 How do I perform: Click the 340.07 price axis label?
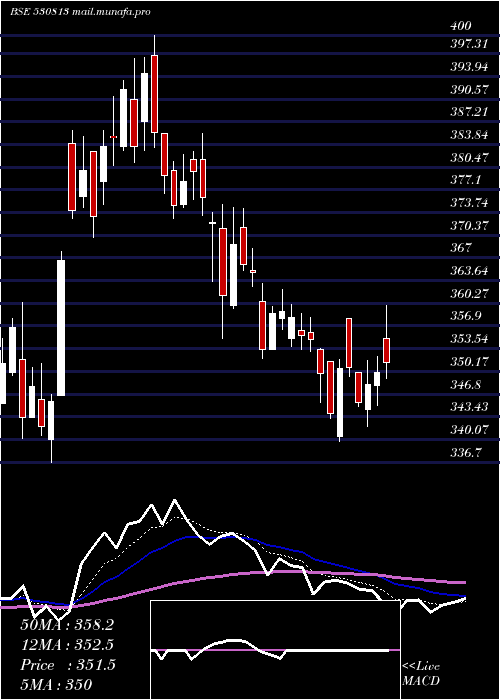(468, 430)
